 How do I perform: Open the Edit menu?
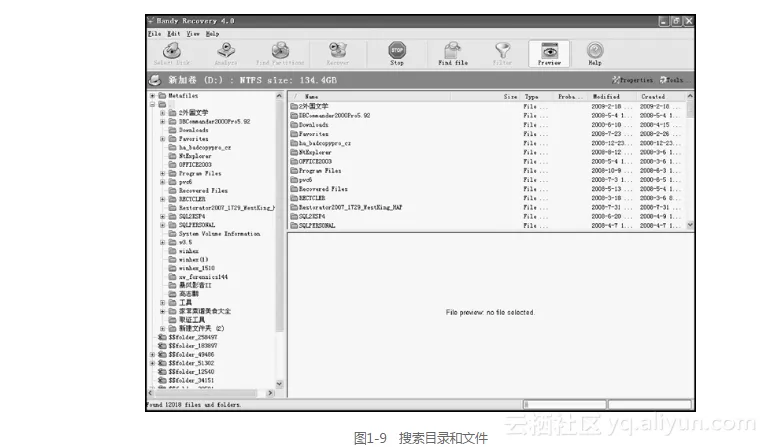[x=174, y=34]
